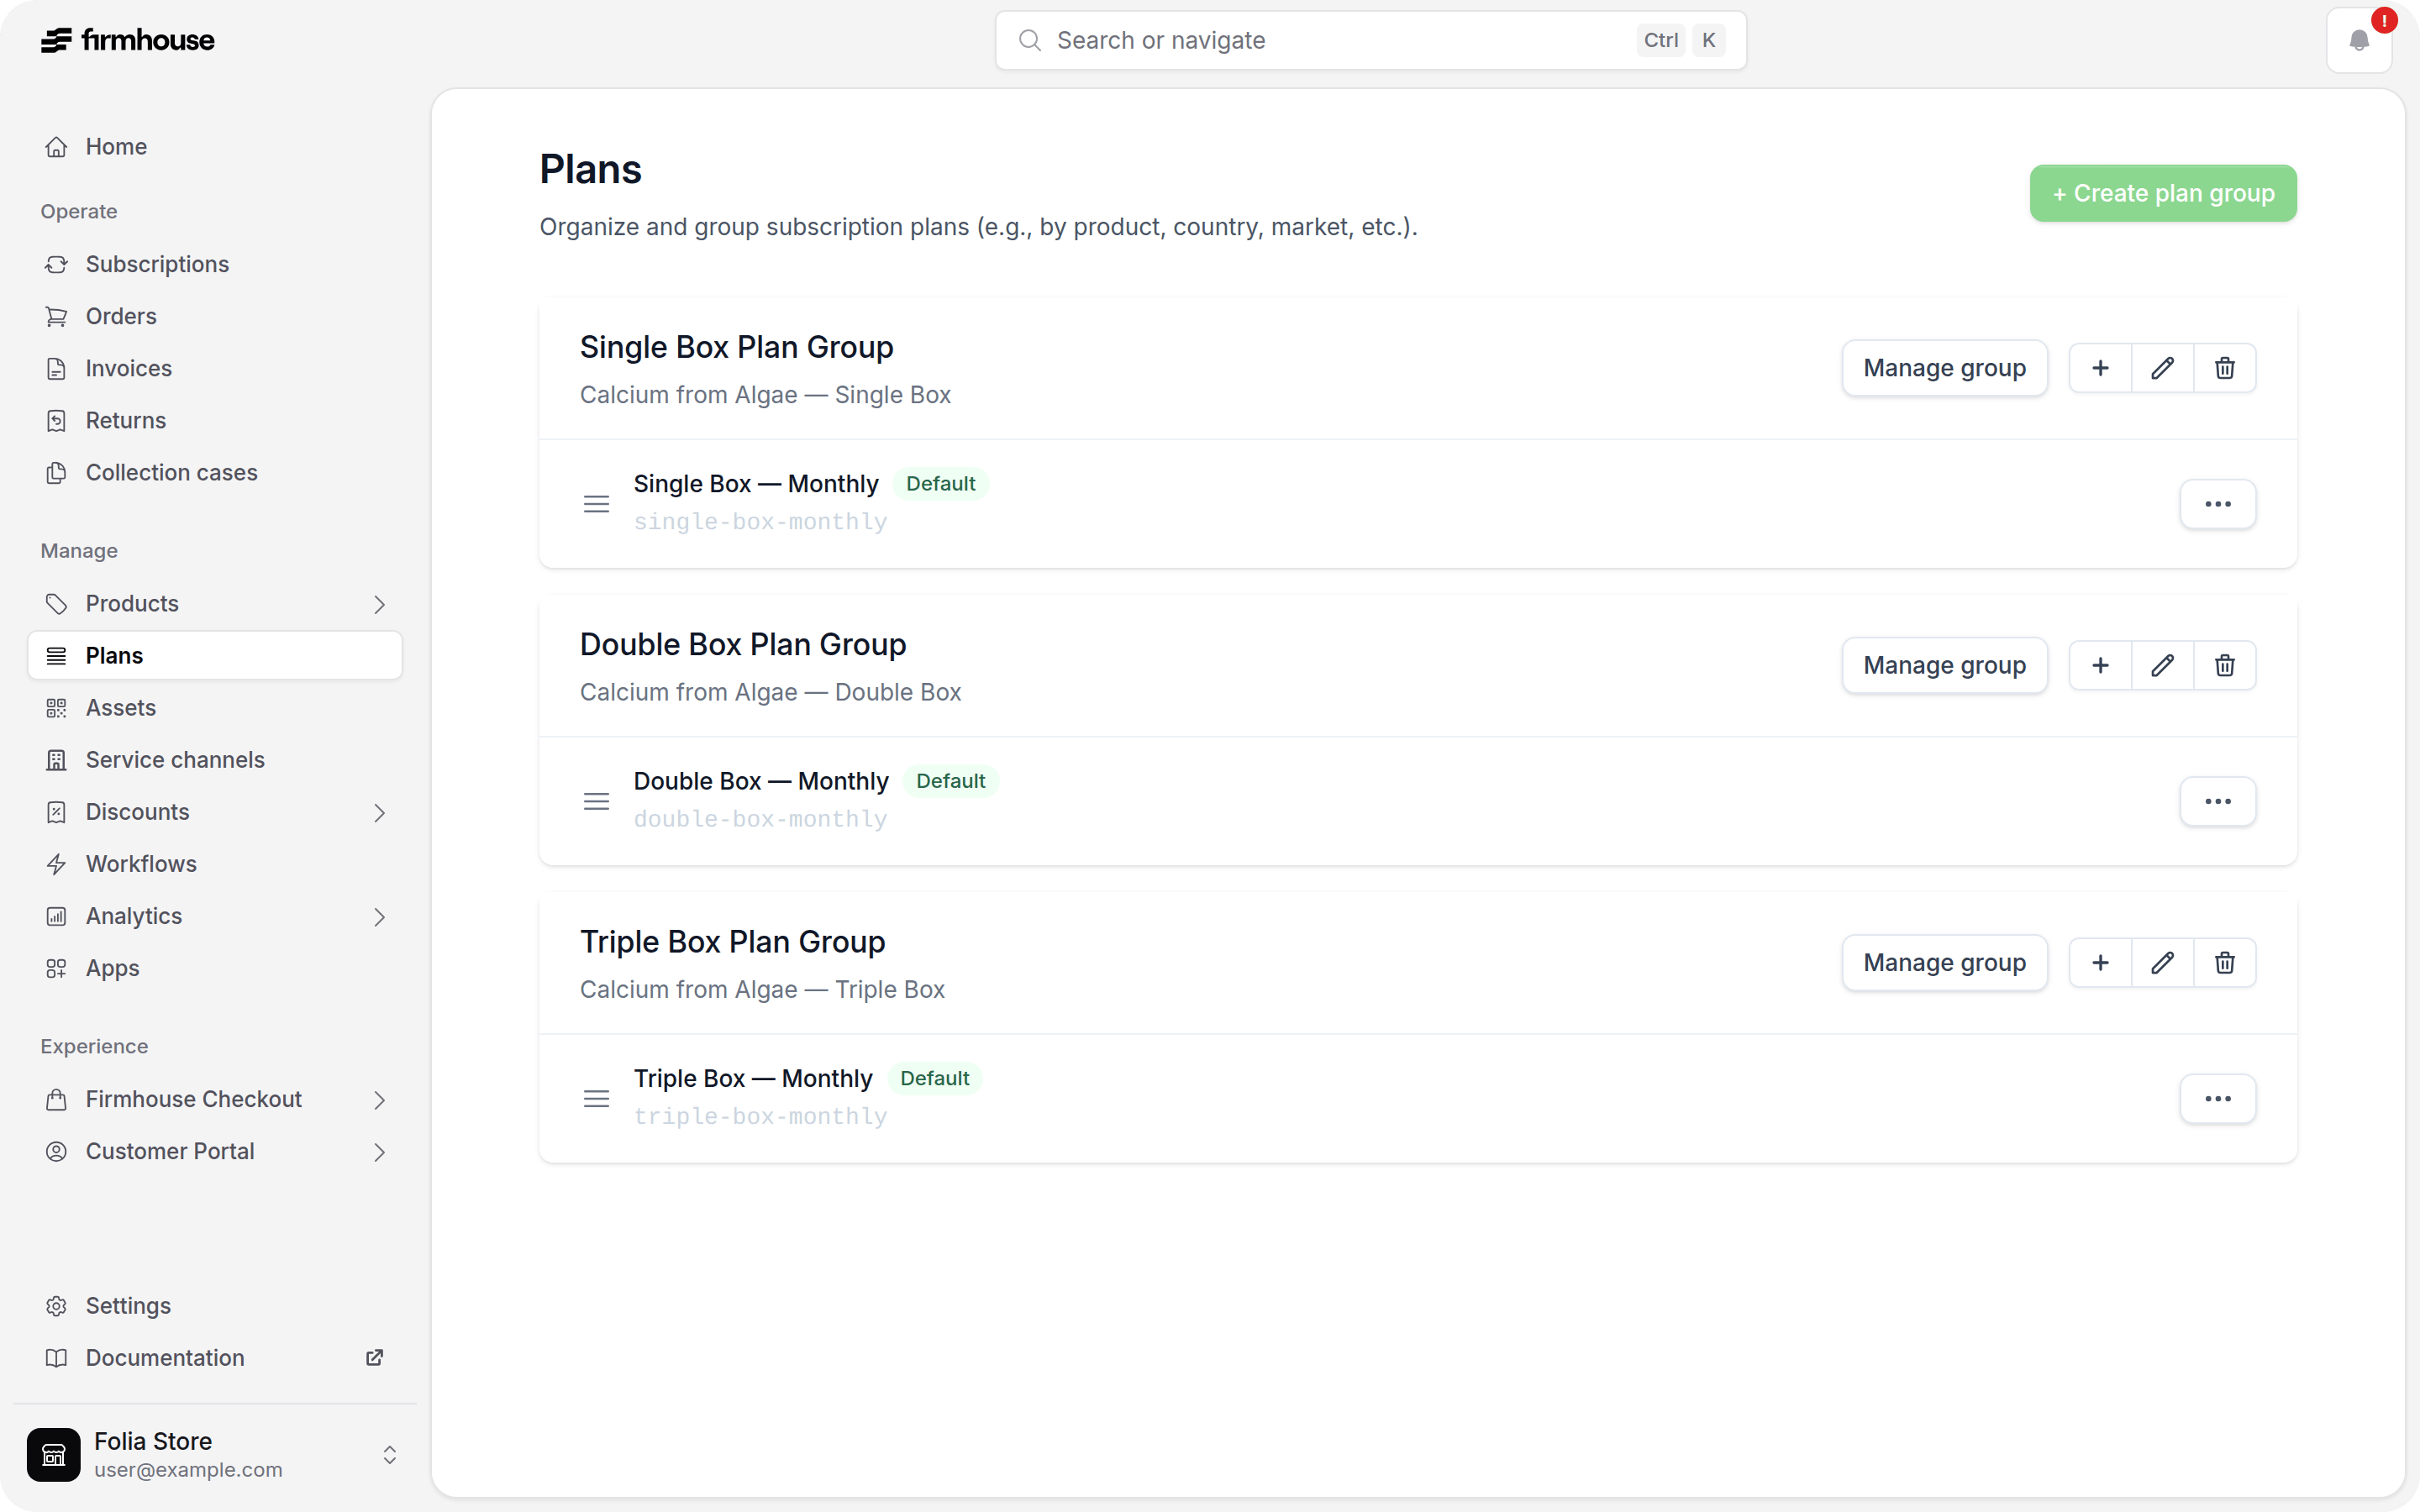Viewport: 2420px width, 1512px height.
Task: Add a plan to Single Box Plan Group
Action: pyautogui.click(x=2100, y=368)
